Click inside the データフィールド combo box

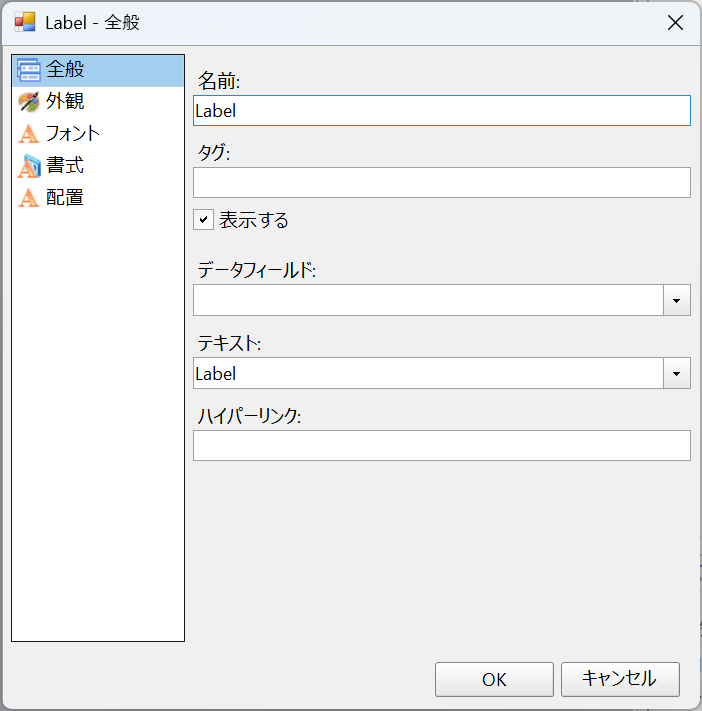(429, 300)
